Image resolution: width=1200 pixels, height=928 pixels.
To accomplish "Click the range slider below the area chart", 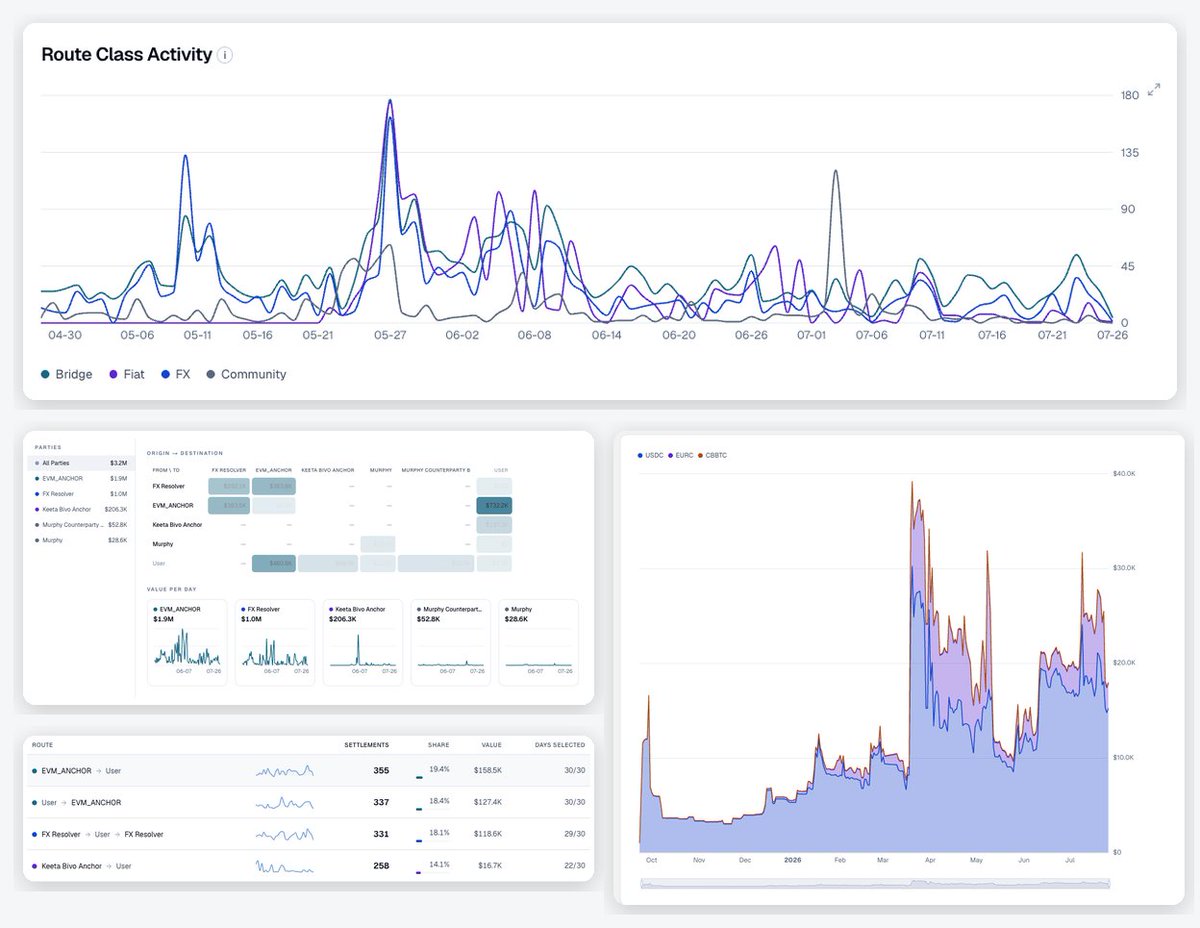I will tap(875, 883).
